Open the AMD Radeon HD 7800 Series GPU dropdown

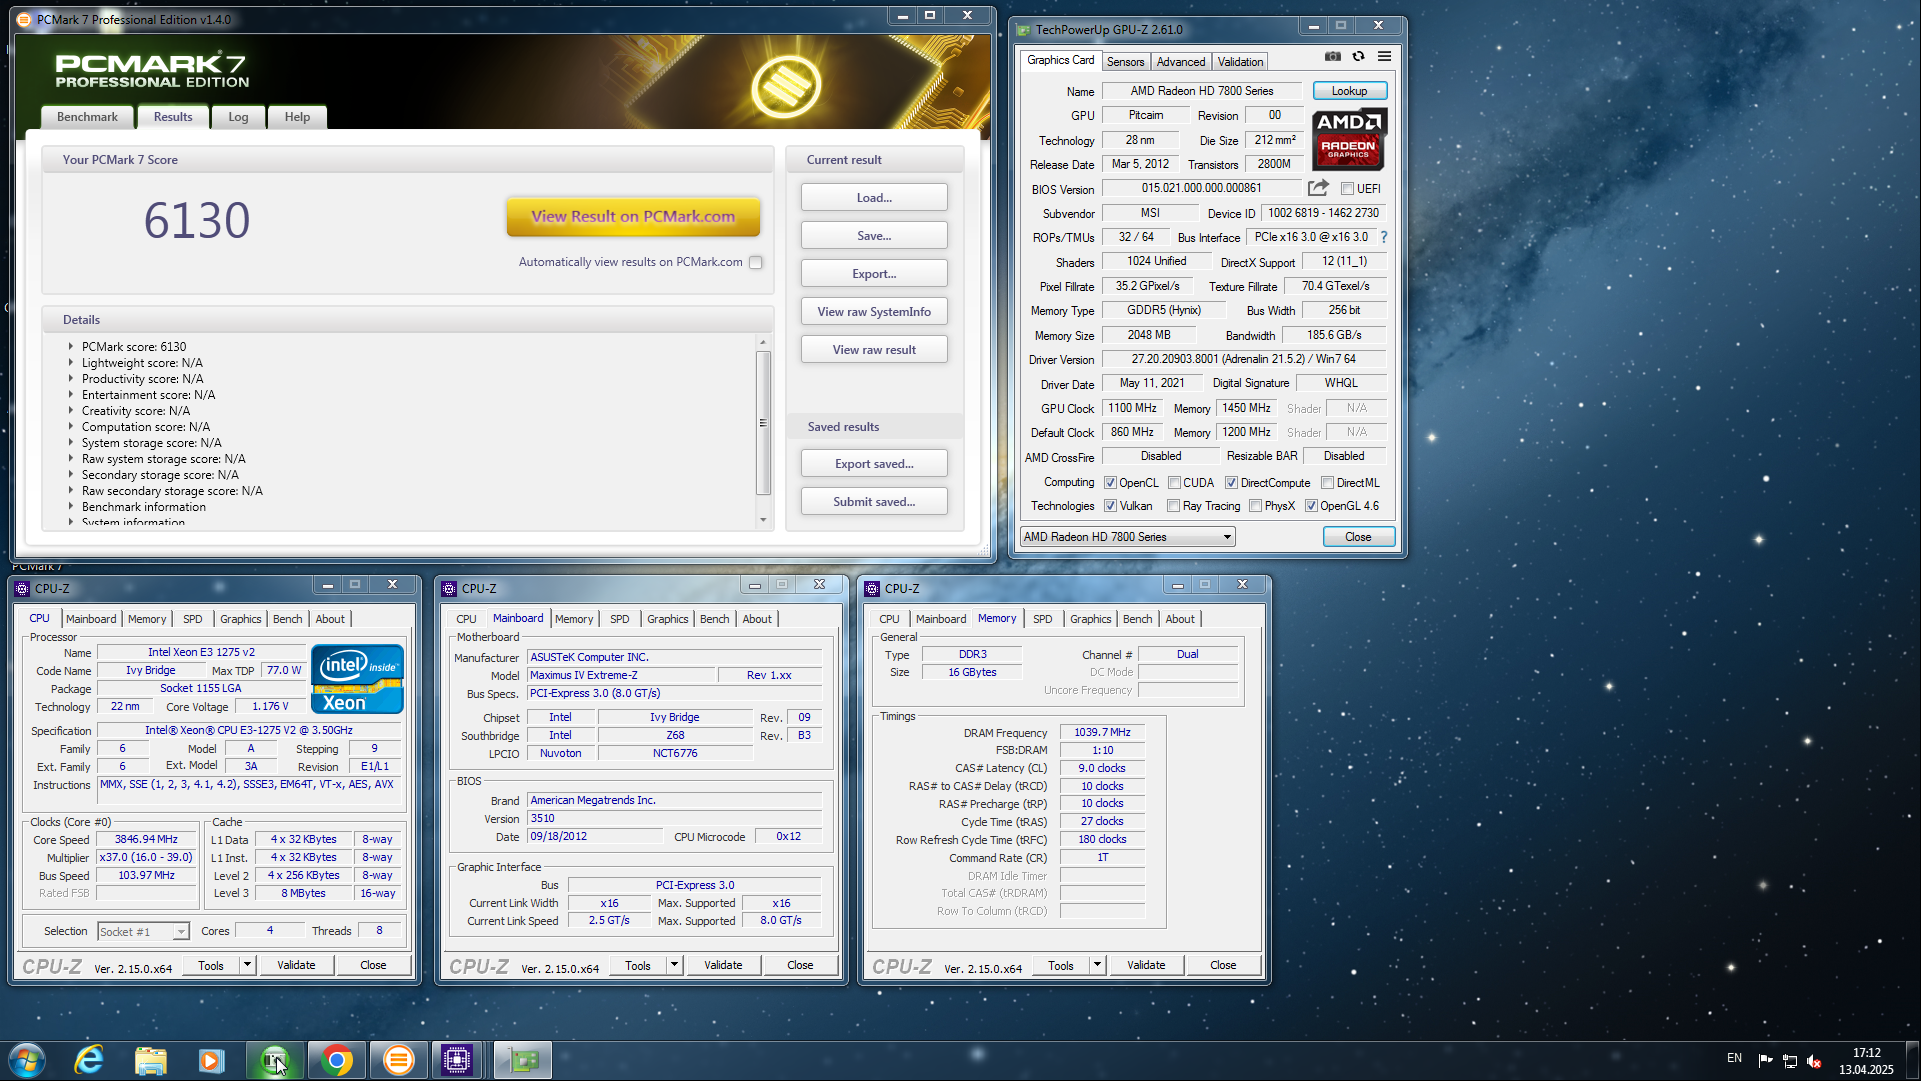pos(1127,537)
